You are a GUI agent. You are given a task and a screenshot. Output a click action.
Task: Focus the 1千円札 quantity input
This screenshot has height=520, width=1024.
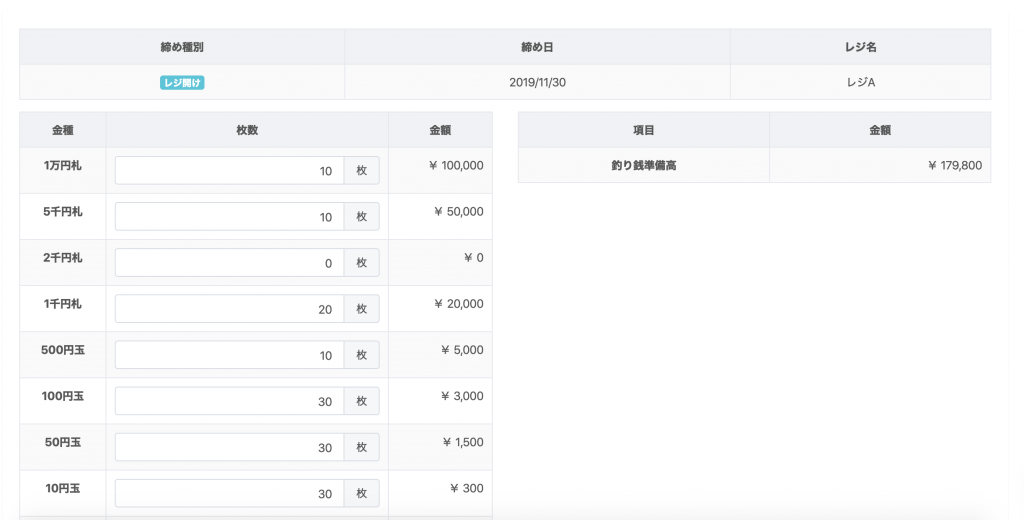coord(230,308)
